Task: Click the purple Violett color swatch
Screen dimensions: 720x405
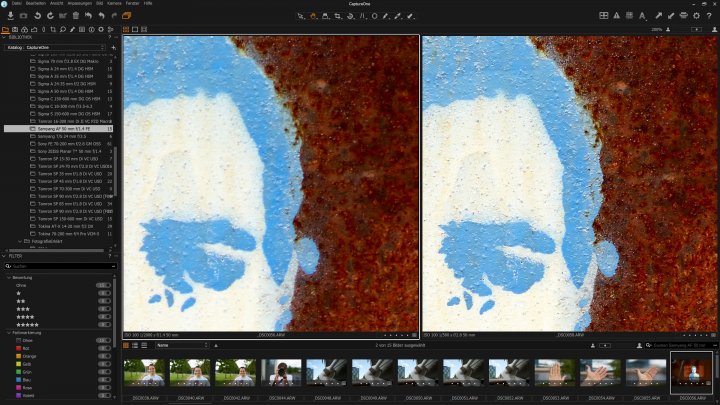Action: coord(18,395)
